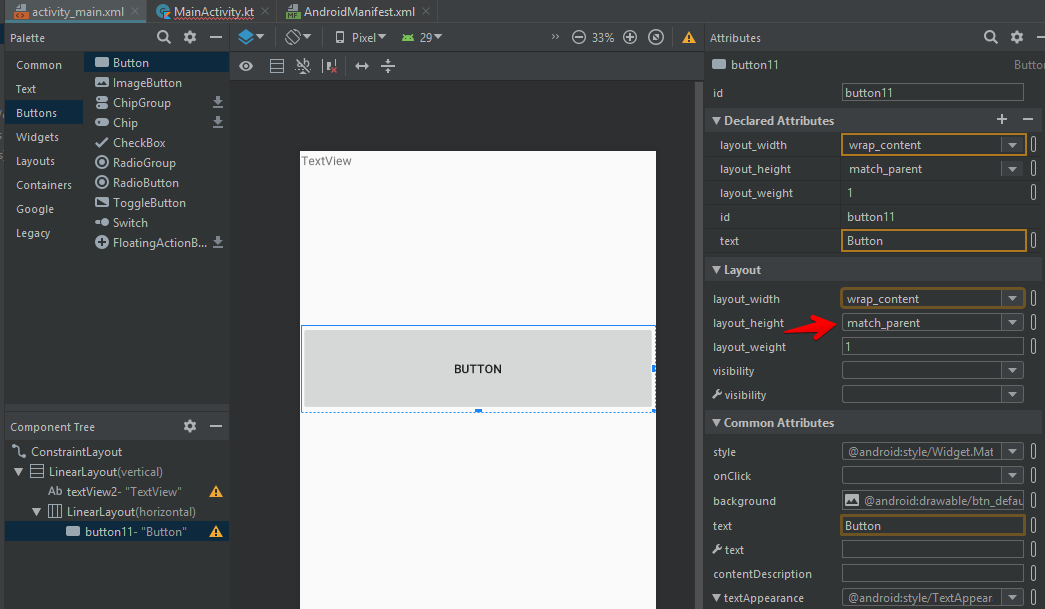
Task: Toggle view options eye icon
Action: tap(246, 66)
